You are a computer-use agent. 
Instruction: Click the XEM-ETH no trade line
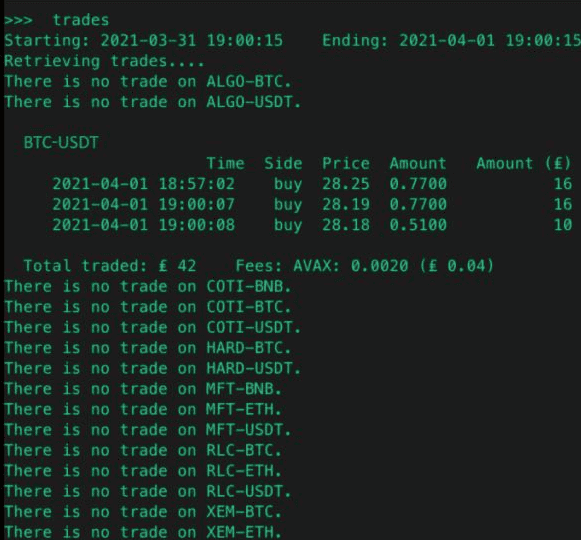pos(143,532)
